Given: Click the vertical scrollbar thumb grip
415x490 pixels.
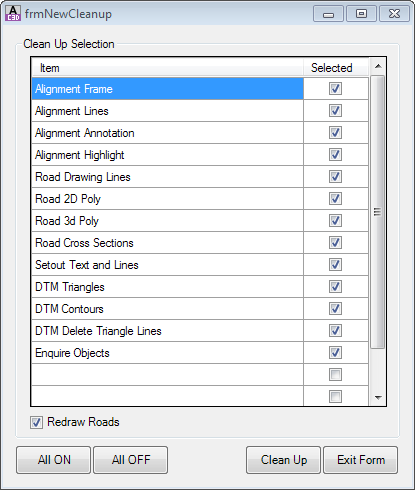Looking at the screenshot, I should (x=377, y=212).
